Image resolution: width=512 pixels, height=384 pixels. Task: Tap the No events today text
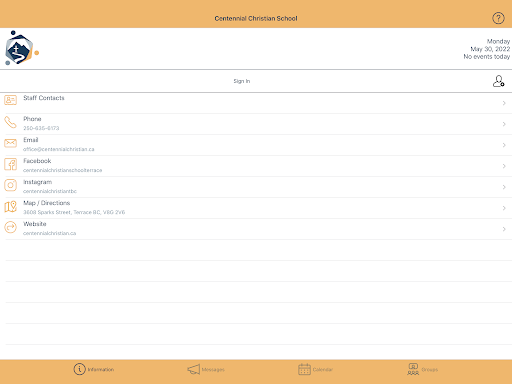[487, 57]
